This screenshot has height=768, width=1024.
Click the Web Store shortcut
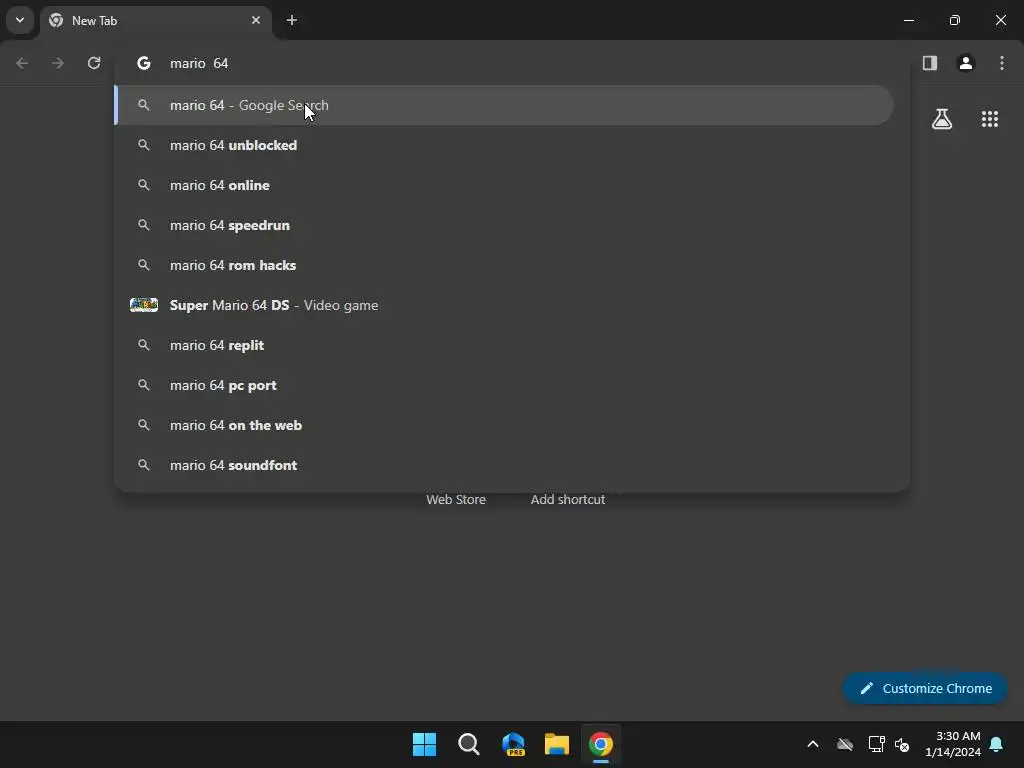[x=456, y=499]
